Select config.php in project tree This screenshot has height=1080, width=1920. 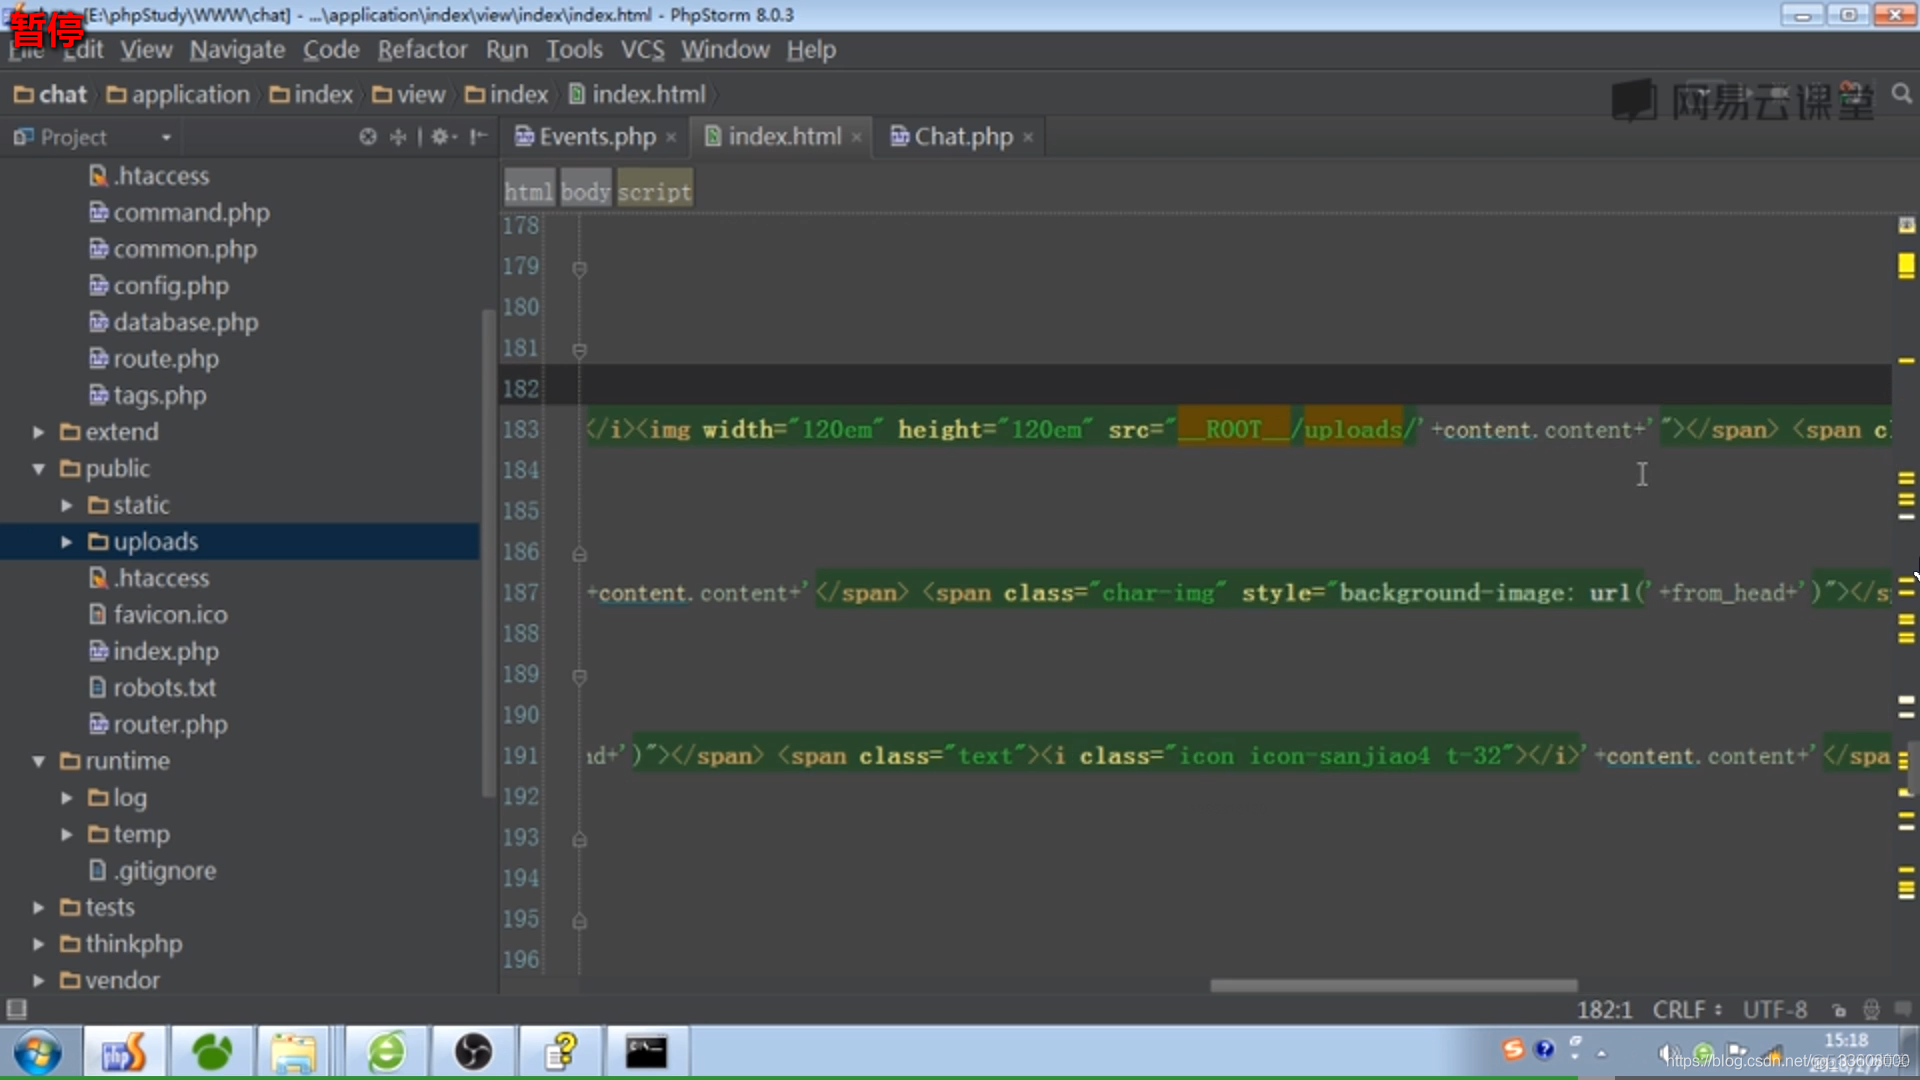point(159,286)
